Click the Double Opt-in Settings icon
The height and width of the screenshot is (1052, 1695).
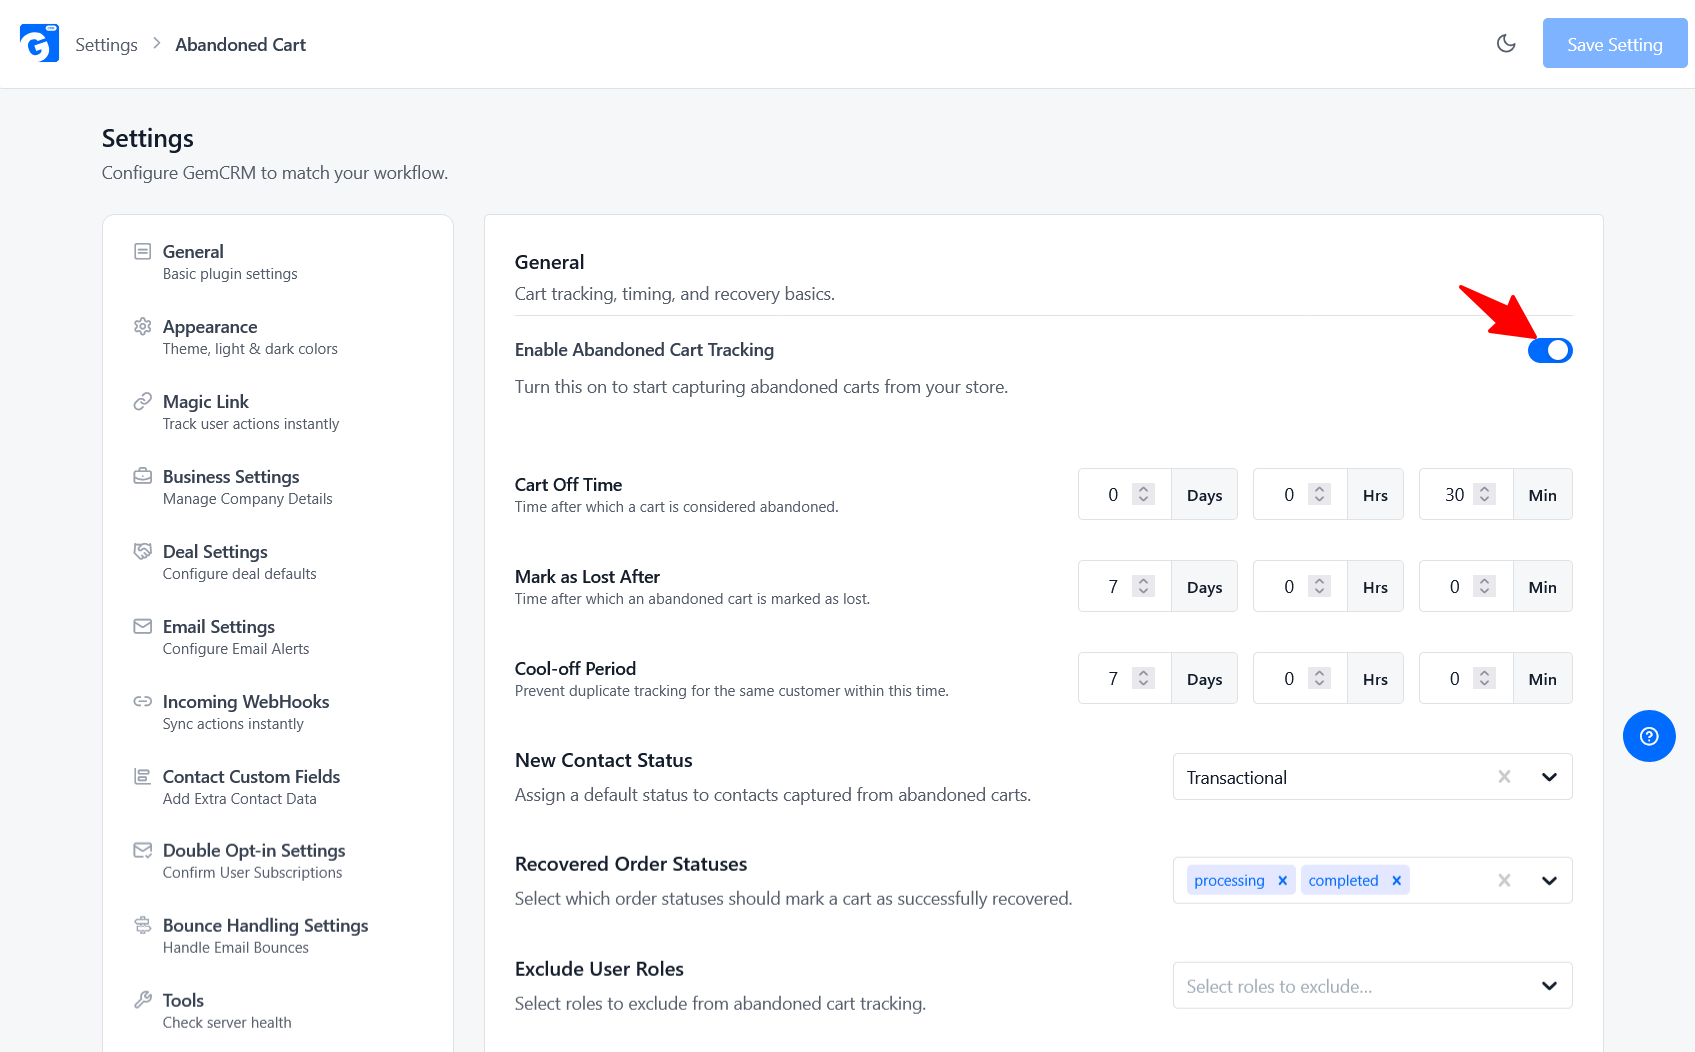point(143,850)
